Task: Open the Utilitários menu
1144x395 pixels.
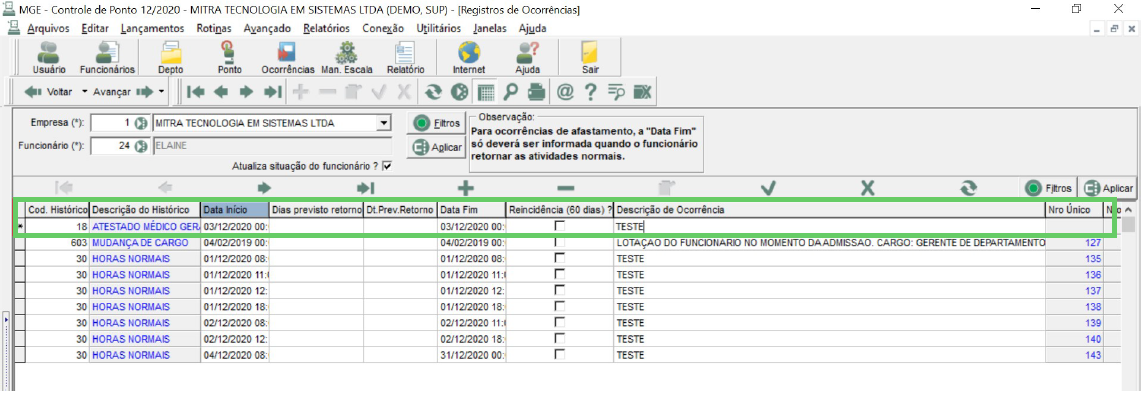Action: click(x=438, y=28)
